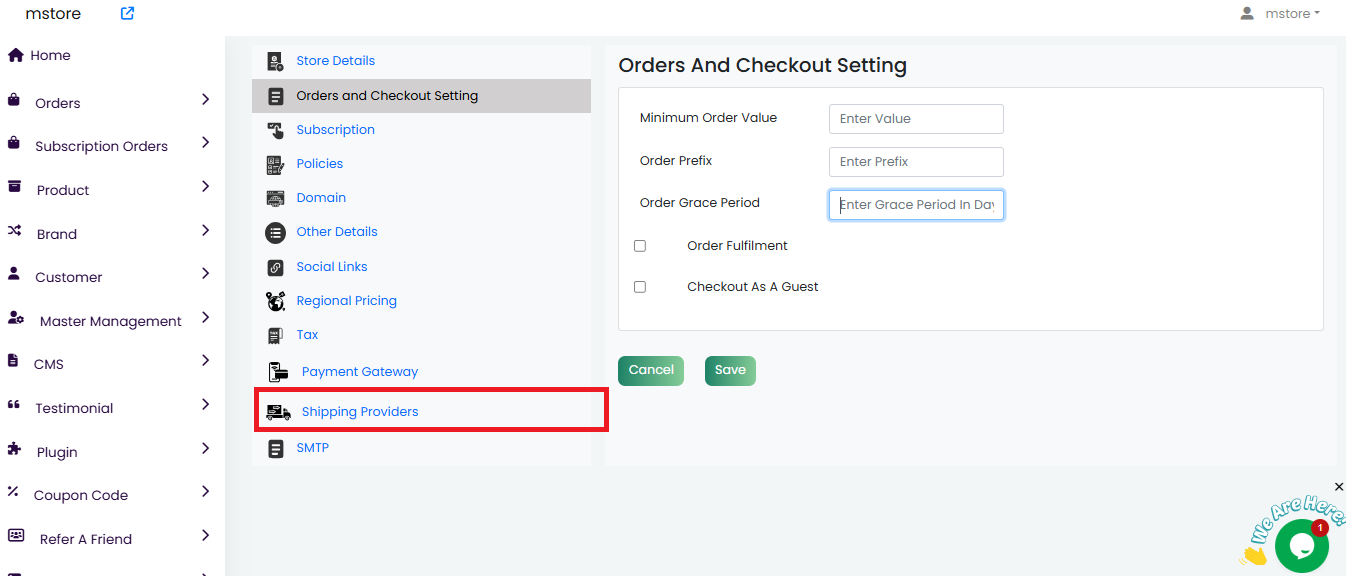Click the Social Links icon

pos(275,267)
